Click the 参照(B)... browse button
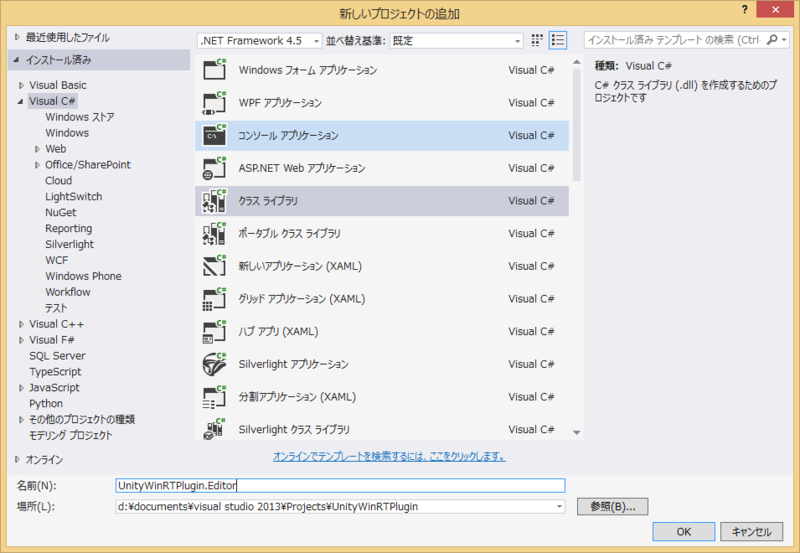This screenshot has height=553, width=800. (x=613, y=507)
